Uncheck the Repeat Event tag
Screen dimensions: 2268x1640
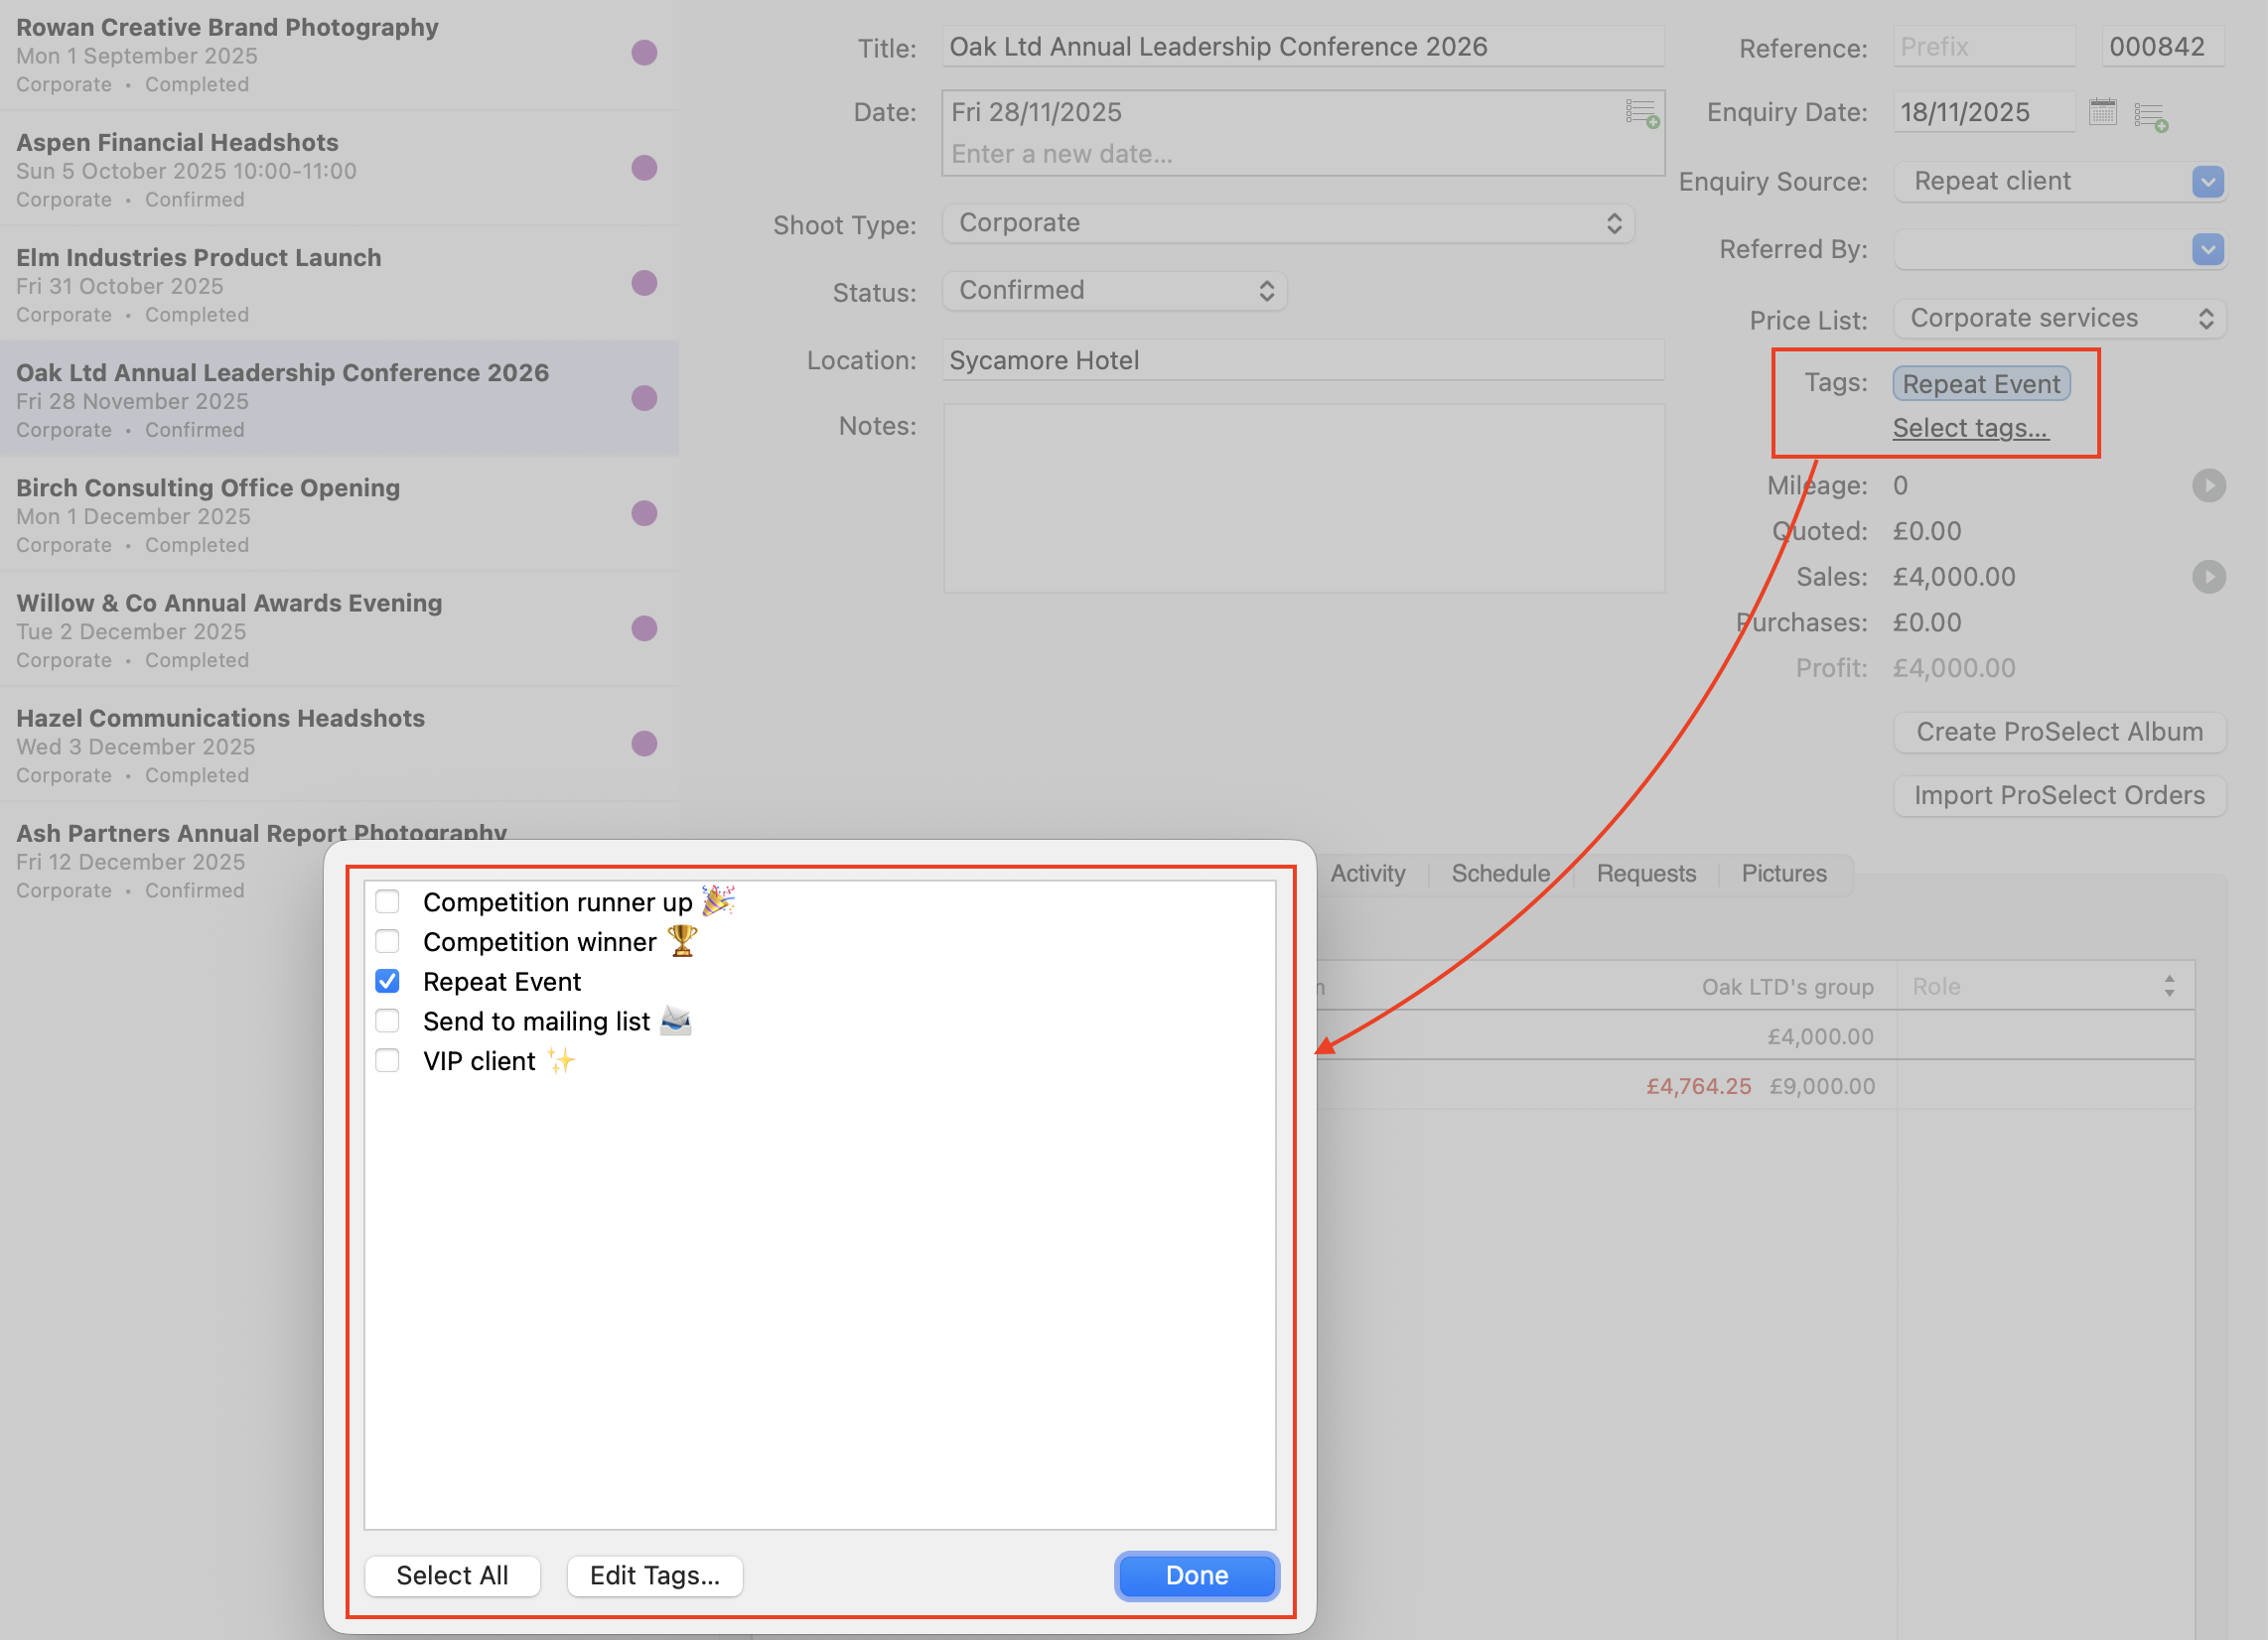(x=387, y=982)
